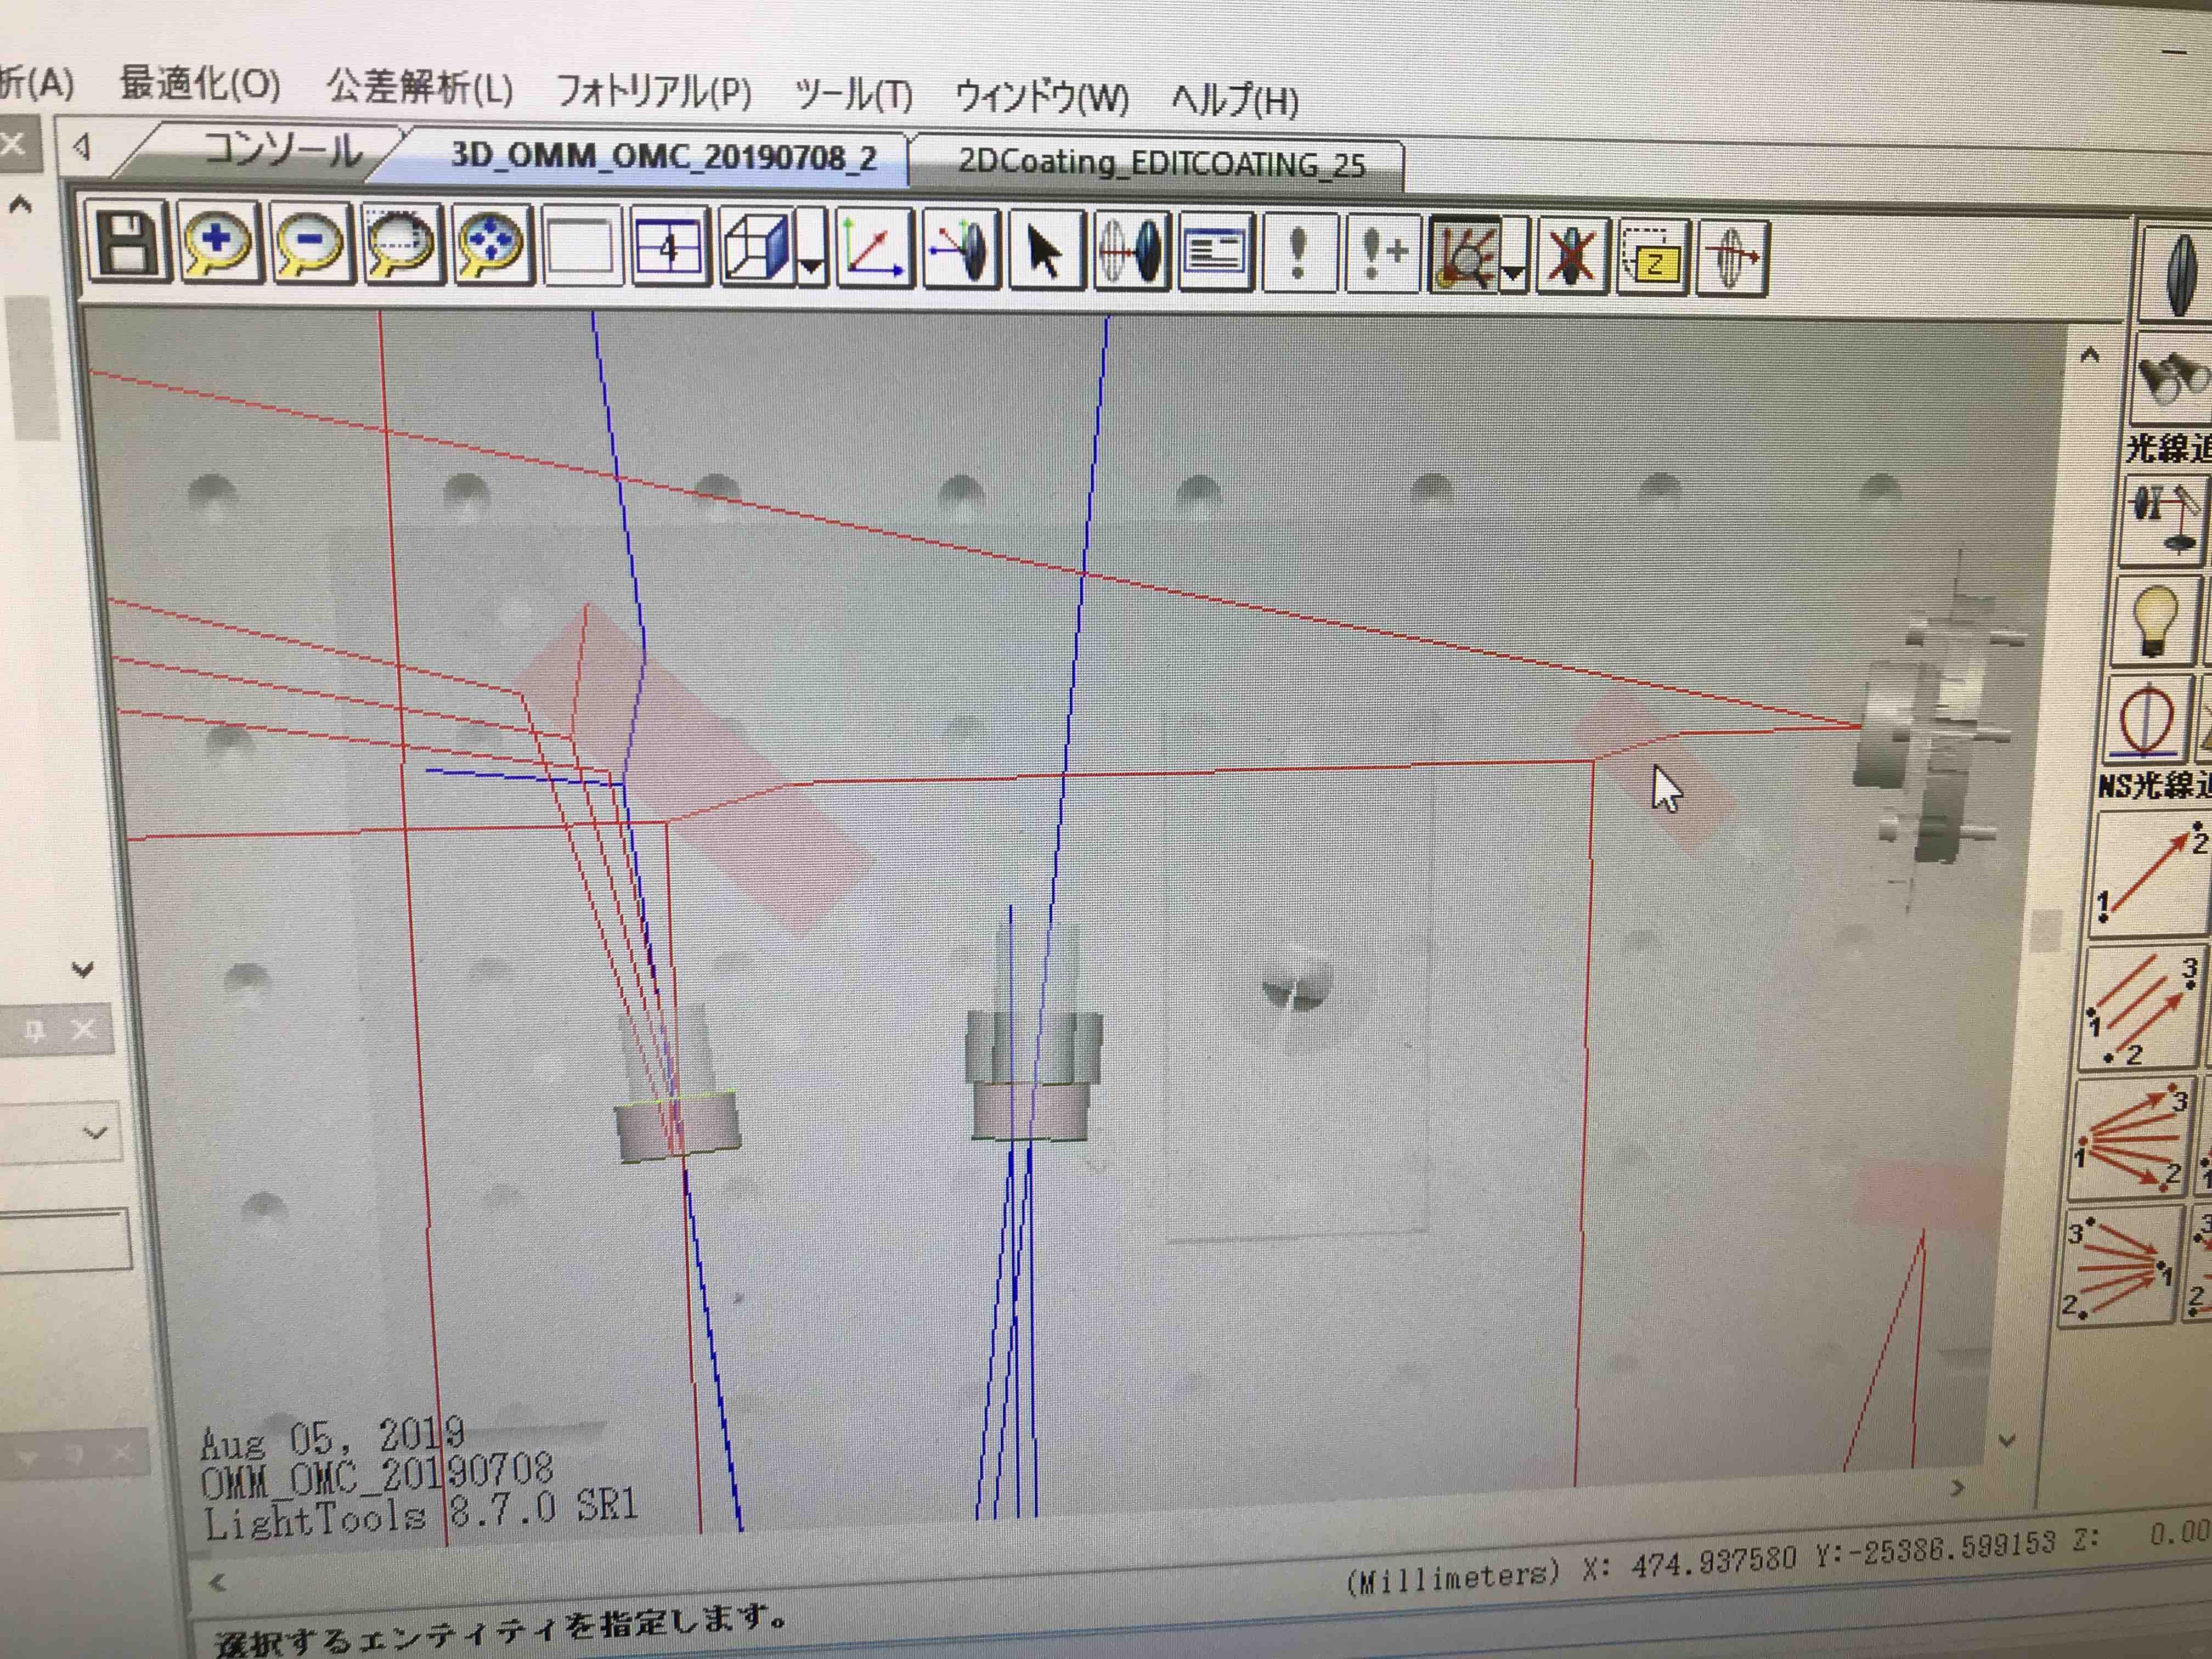Toggle the highlighted ray trace starburst icon

point(1465,256)
